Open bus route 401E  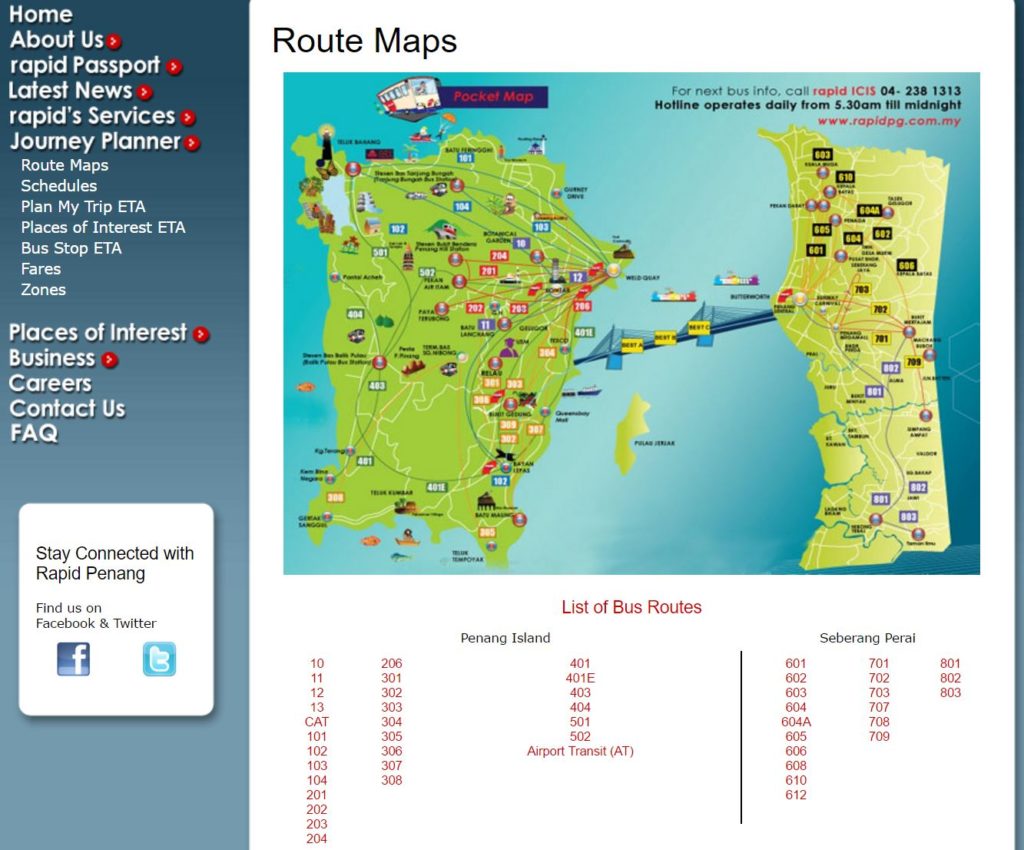[580, 678]
